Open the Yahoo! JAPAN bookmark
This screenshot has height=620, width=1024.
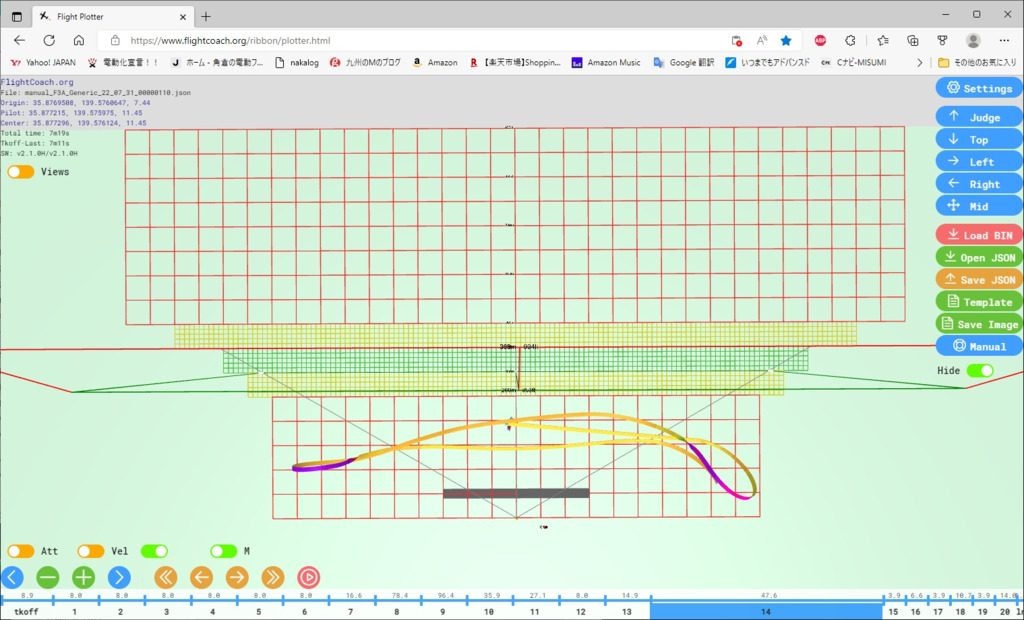click(x=43, y=63)
